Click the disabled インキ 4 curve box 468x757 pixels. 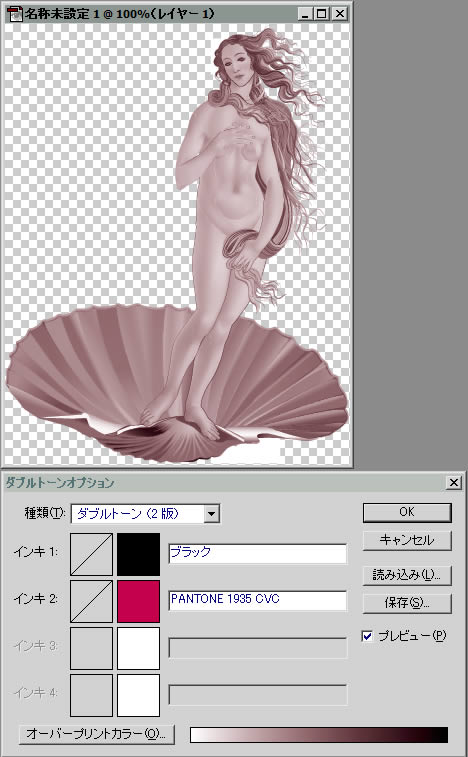pyautogui.click(x=91, y=695)
